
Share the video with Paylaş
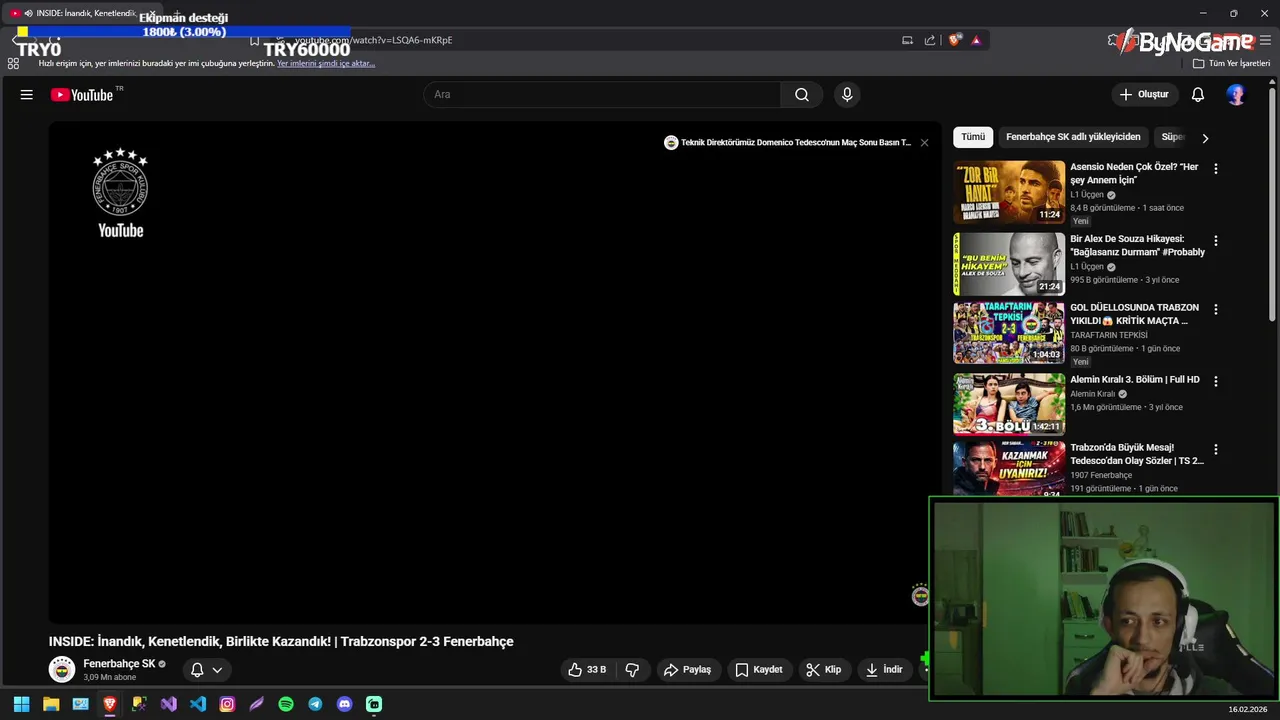(688, 670)
